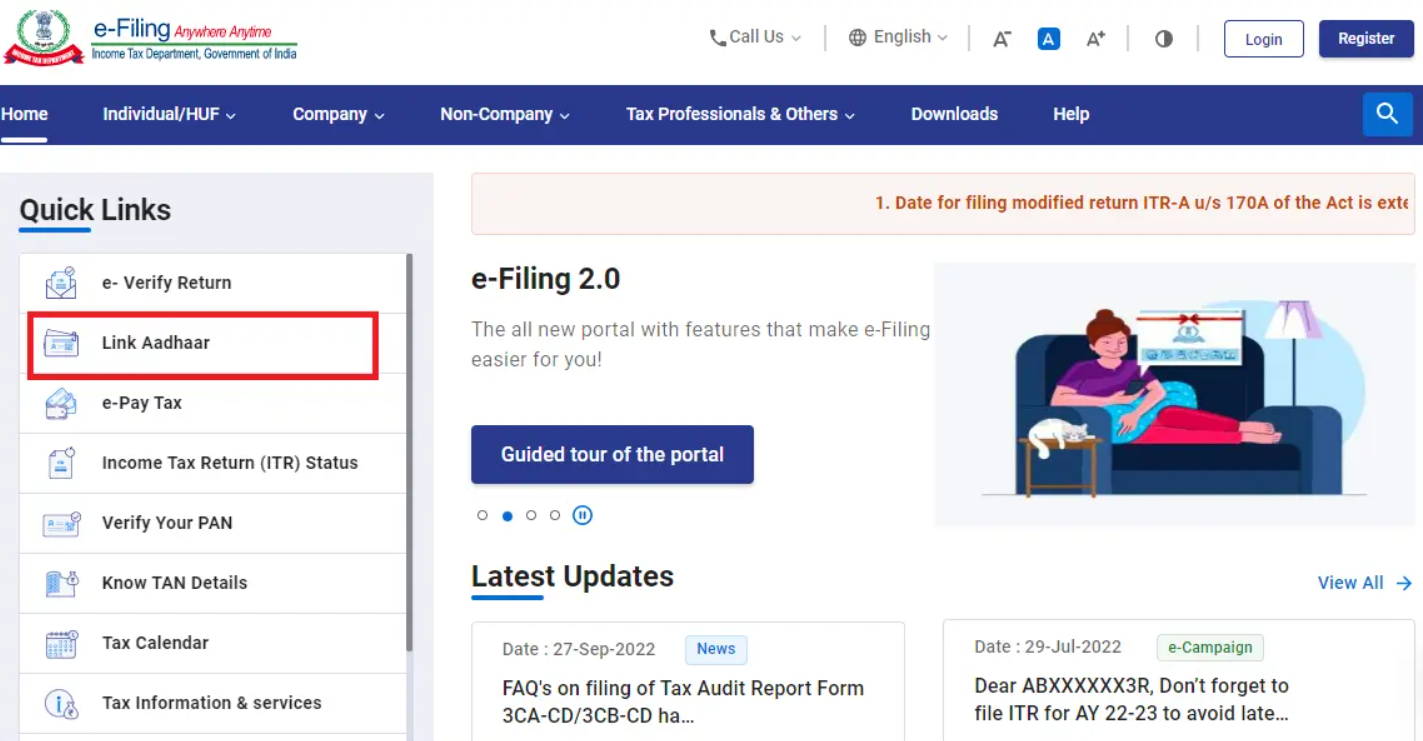Open the Downloads menu item
The width and height of the screenshot is (1423, 741).
954,114
